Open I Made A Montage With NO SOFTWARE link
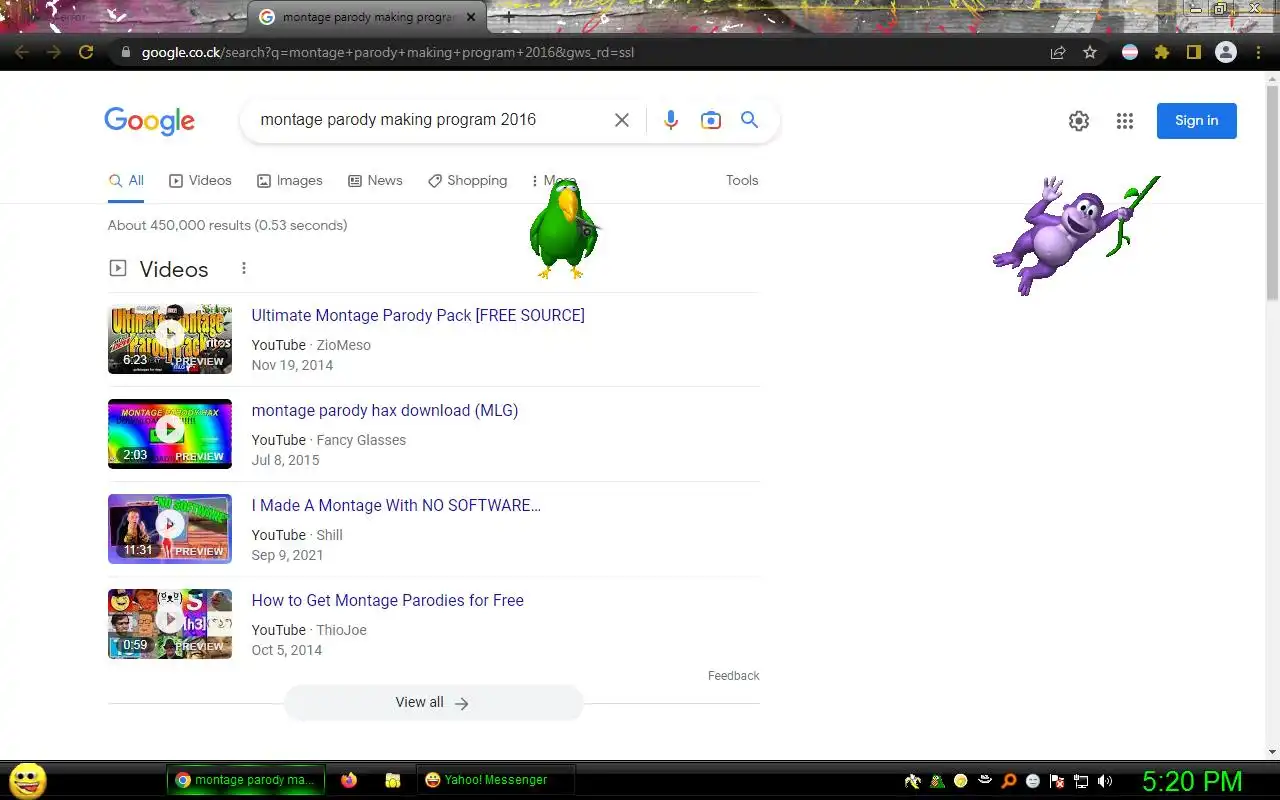 coord(396,505)
